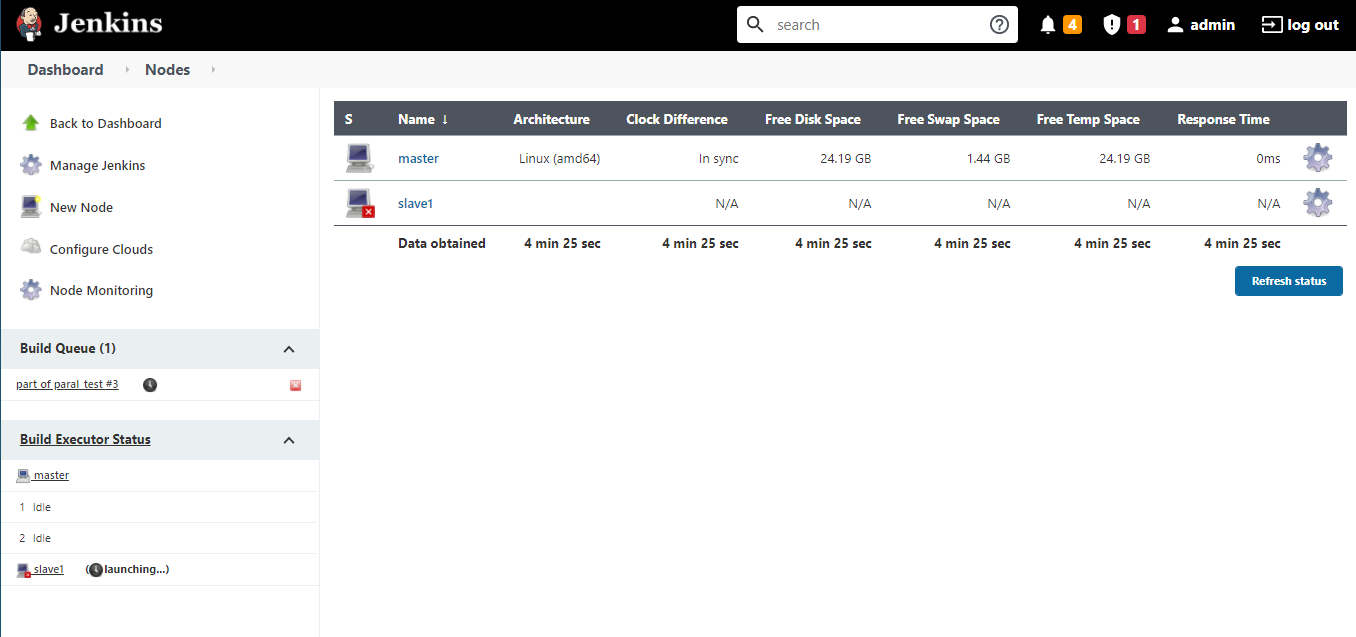Open Configure Clouds sidebar link
Screen dimensions: 1356x637
click(101, 249)
